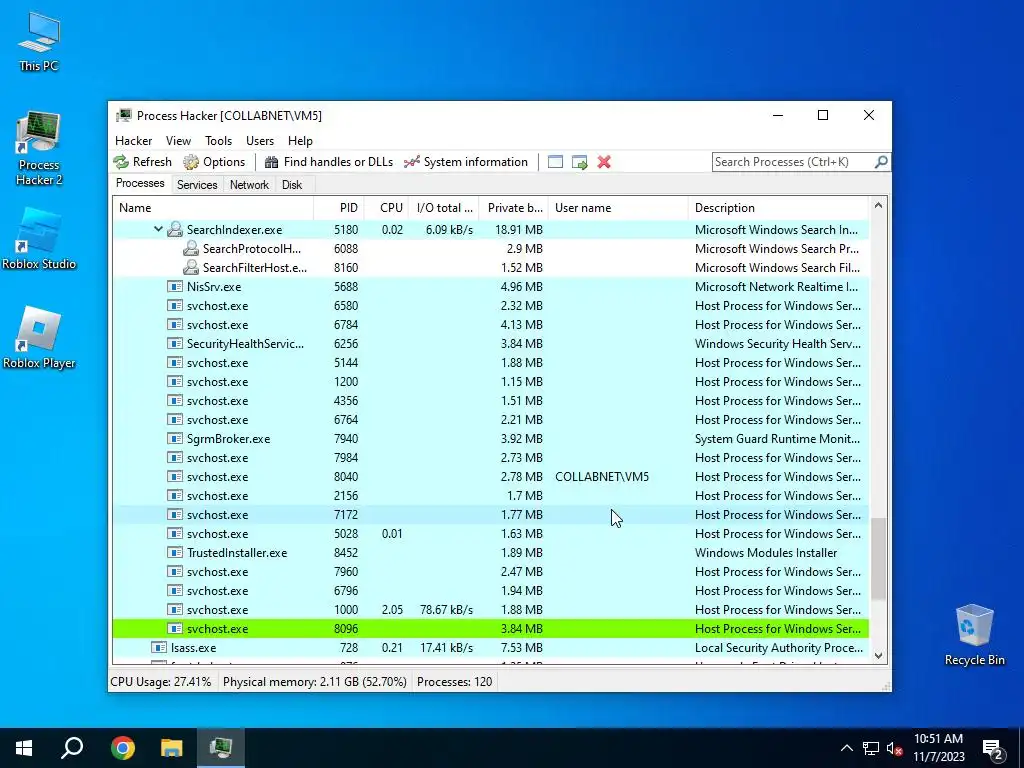Click the scrollbar down arrow
This screenshot has height=768, width=1024.
point(878,655)
